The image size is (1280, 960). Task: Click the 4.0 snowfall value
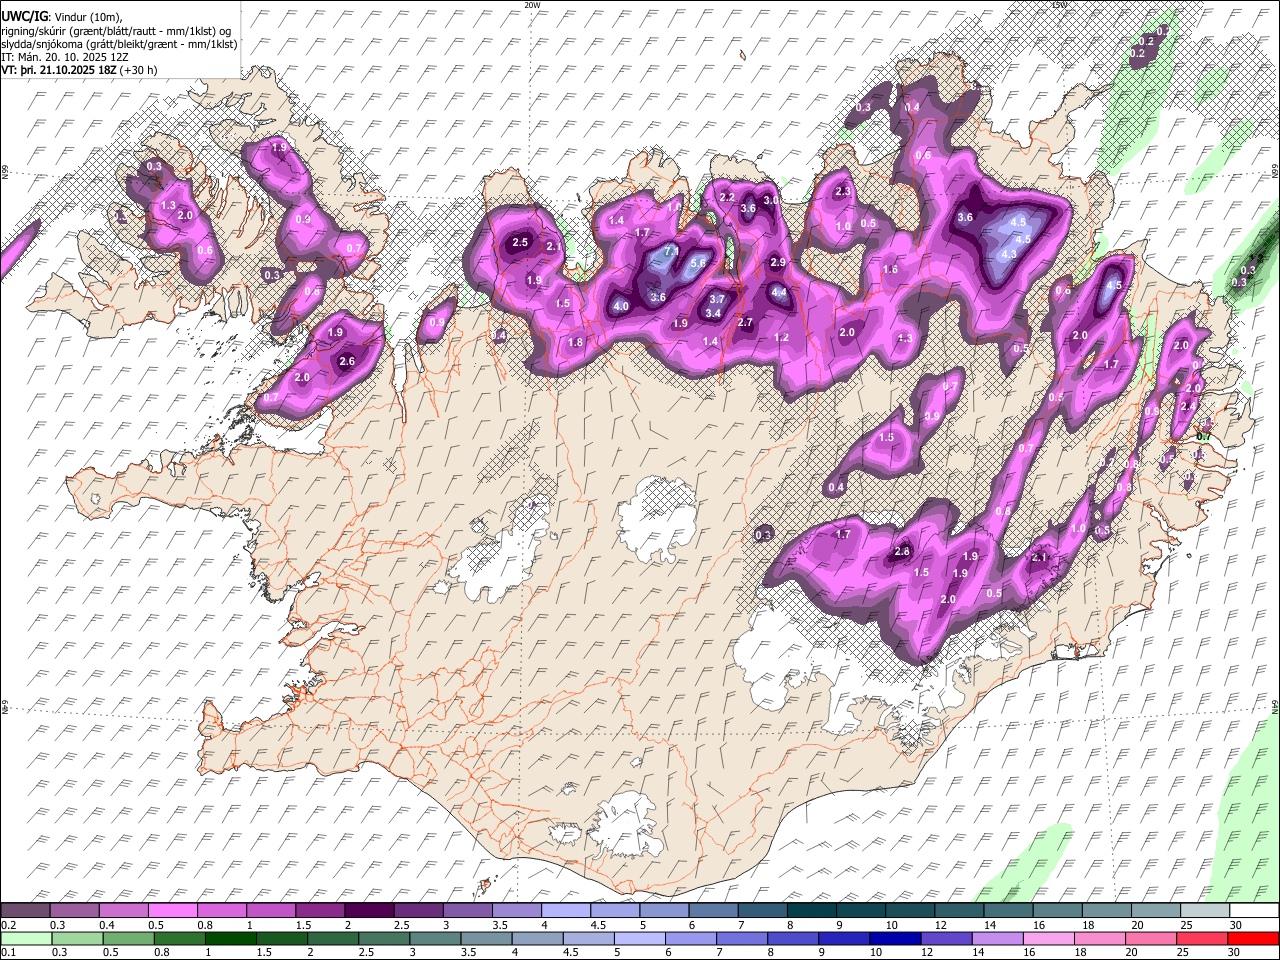pyautogui.click(x=621, y=307)
